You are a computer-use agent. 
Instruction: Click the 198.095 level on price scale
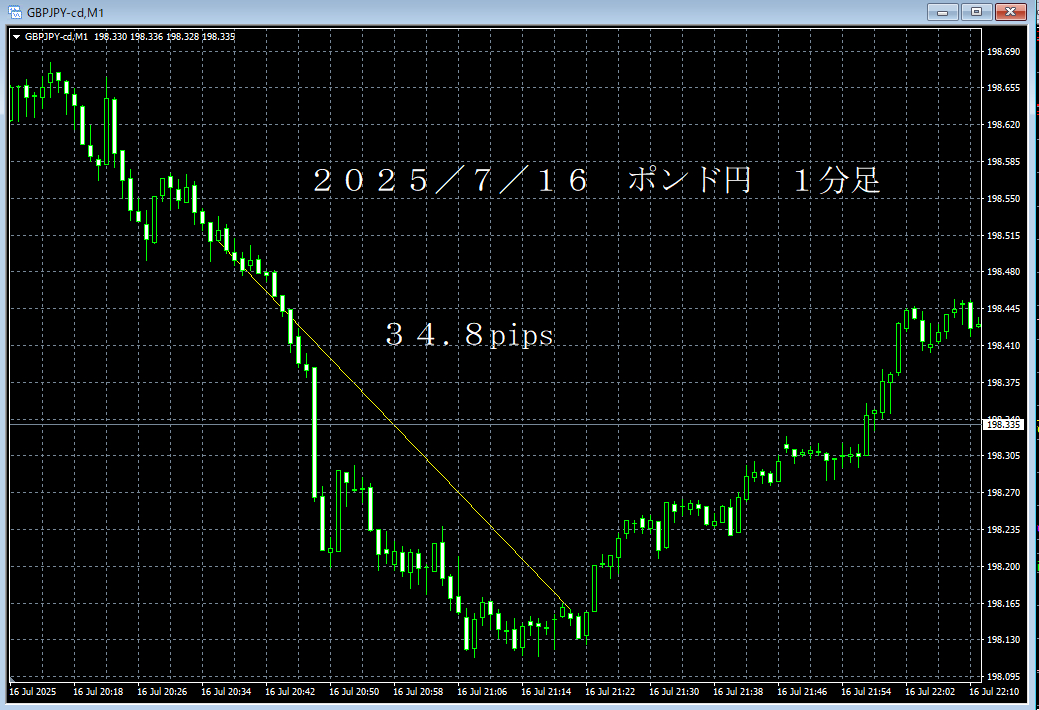point(1002,677)
